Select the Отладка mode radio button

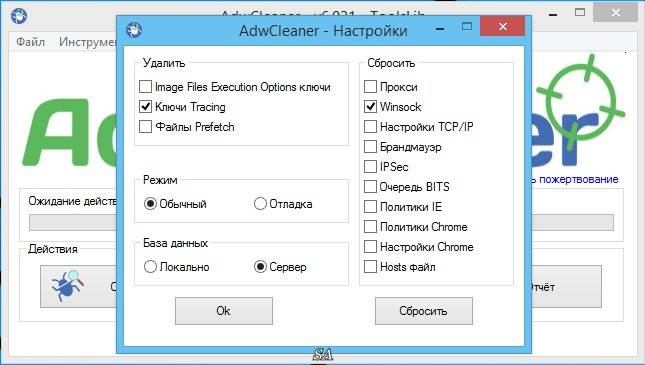[x=260, y=204]
